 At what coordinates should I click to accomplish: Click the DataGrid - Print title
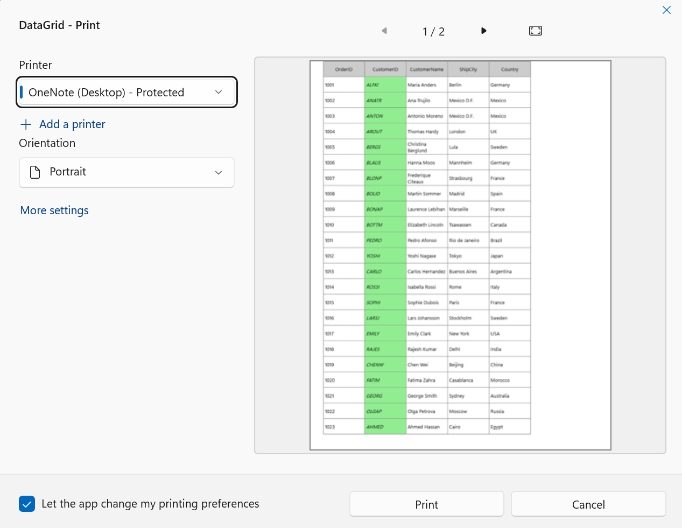[x=59, y=25]
